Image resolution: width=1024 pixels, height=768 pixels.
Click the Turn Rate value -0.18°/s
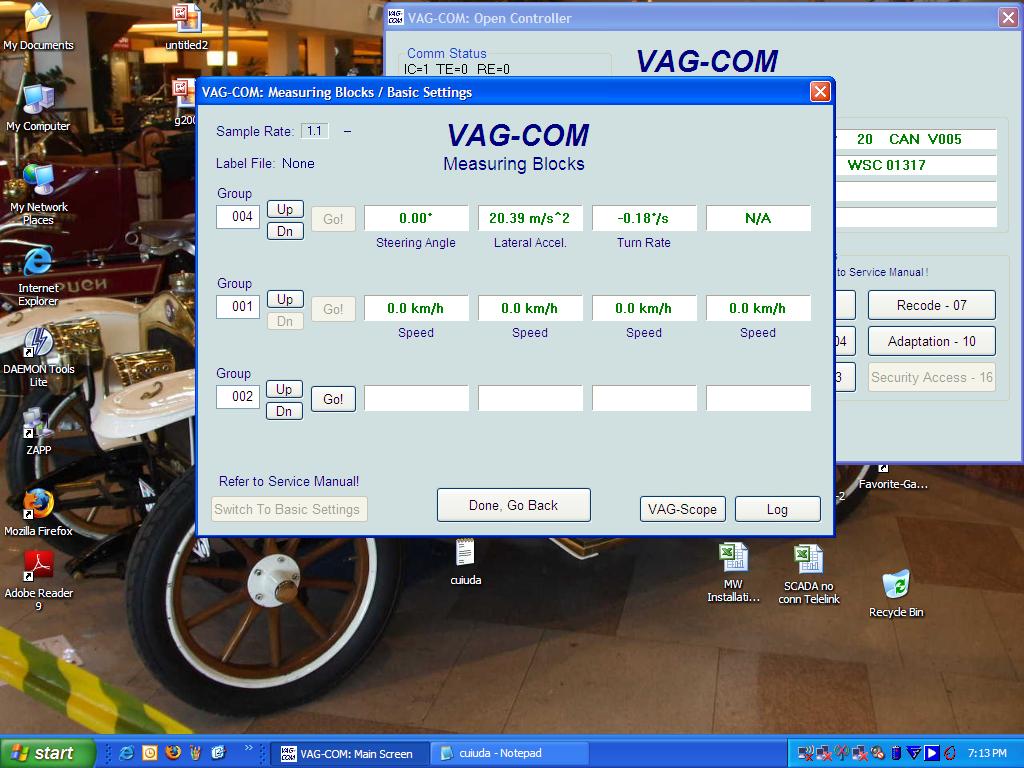click(x=644, y=218)
